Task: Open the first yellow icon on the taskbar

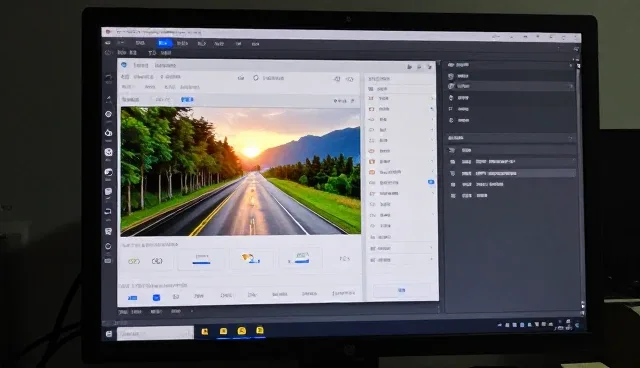Action: tap(205, 331)
